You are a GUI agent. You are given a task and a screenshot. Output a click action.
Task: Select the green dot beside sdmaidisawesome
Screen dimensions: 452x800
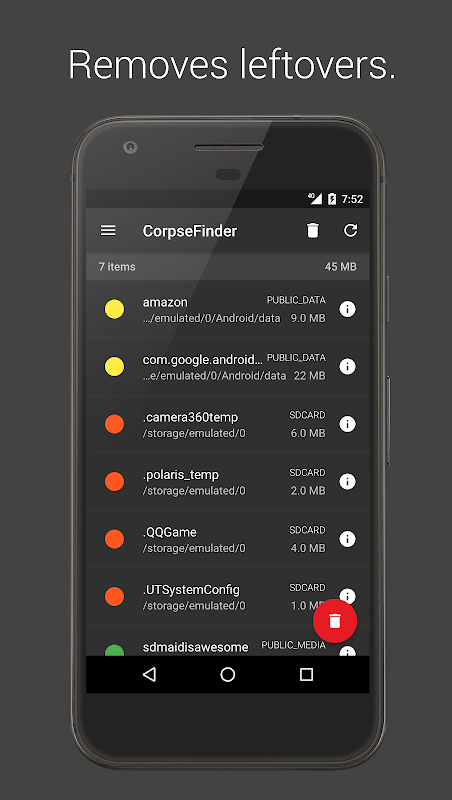pos(114,650)
